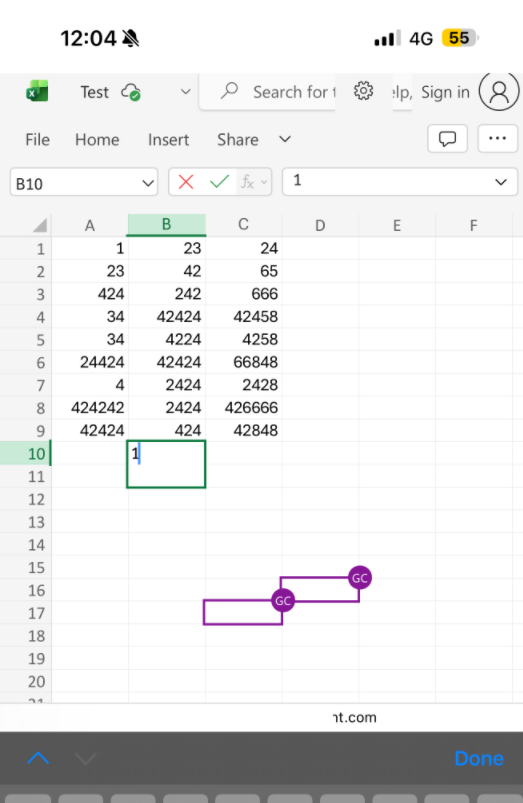The height and width of the screenshot is (803, 523).
Task: Tap the account profile avatar icon
Action: coord(499,92)
